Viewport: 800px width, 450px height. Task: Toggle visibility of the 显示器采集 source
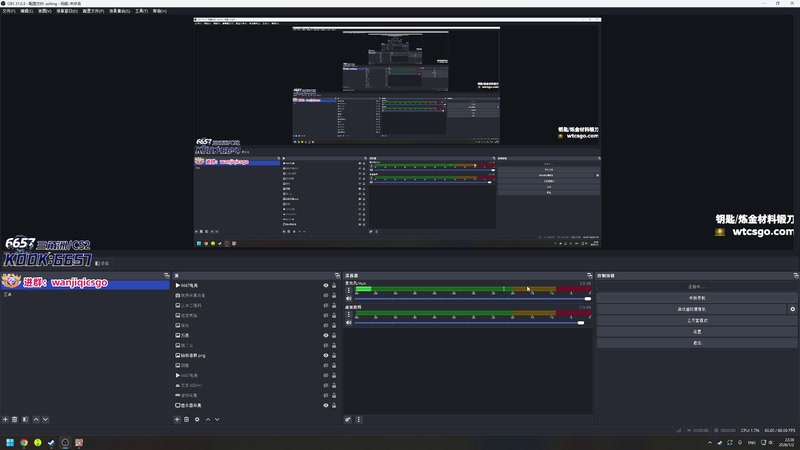[326, 406]
